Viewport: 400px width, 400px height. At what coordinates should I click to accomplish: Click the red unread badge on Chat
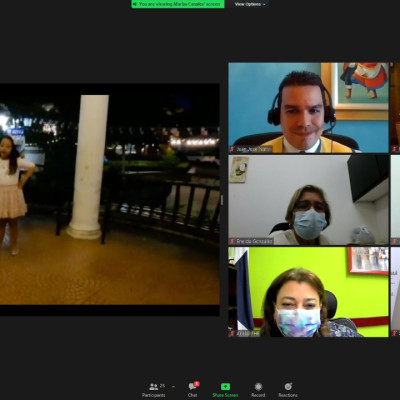click(197, 384)
